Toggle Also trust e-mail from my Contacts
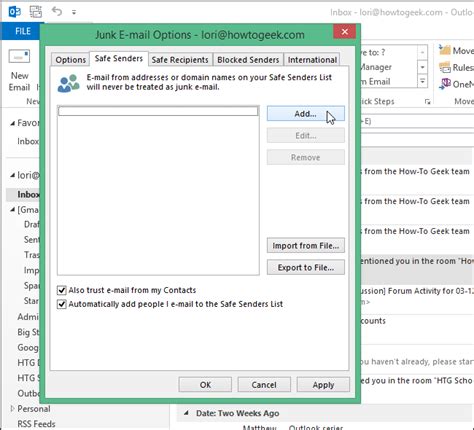Image resolution: width=474 pixels, height=430 pixels. 62,290
